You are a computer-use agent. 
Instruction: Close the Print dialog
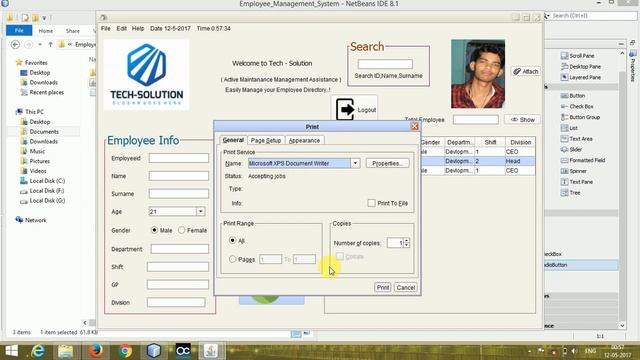(x=415, y=127)
